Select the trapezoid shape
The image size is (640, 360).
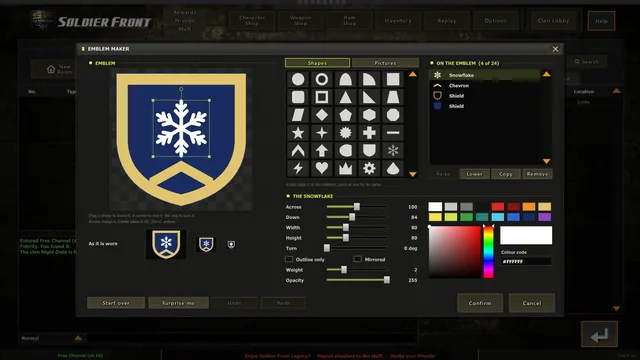(393, 97)
